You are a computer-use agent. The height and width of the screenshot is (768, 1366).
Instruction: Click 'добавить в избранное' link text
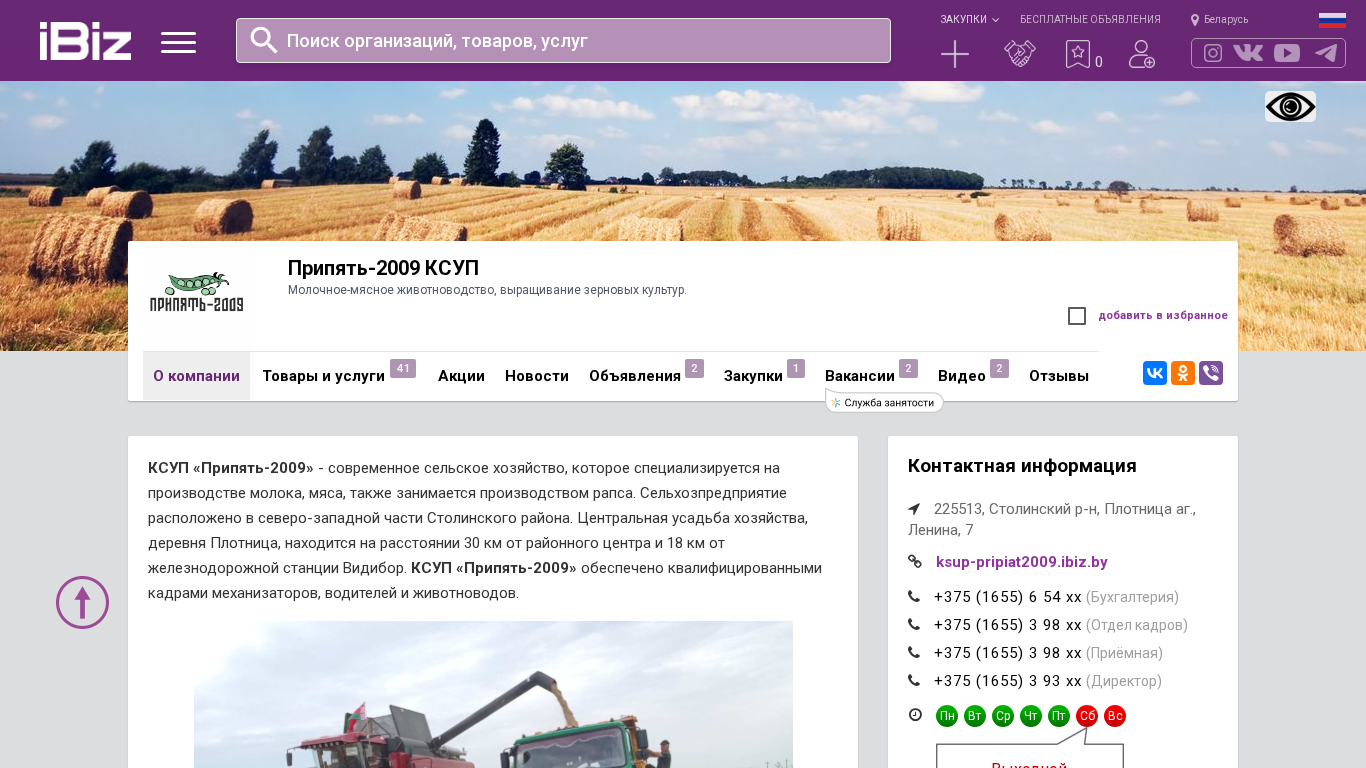click(x=1163, y=316)
